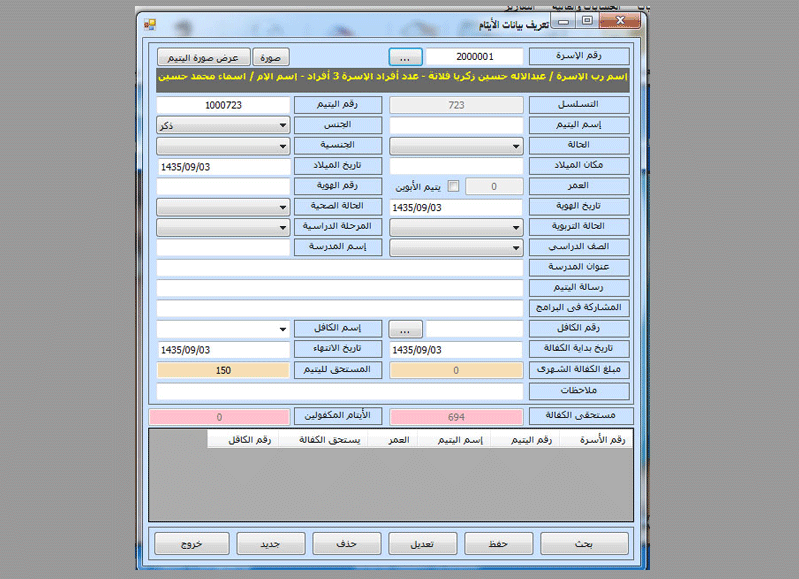Screen dimensions: 799x579
Task: Click the إسم اليتيم text field
Action: tap(456, 125)
